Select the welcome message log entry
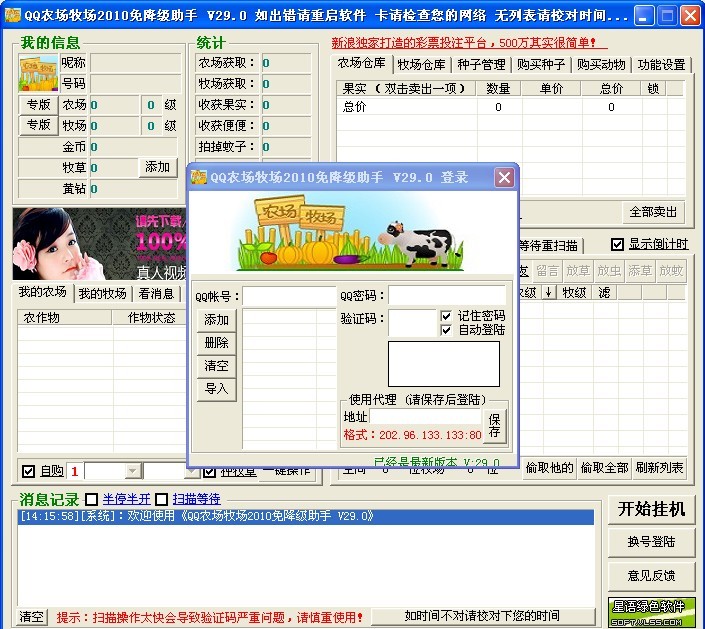 [x=306, y=516]
